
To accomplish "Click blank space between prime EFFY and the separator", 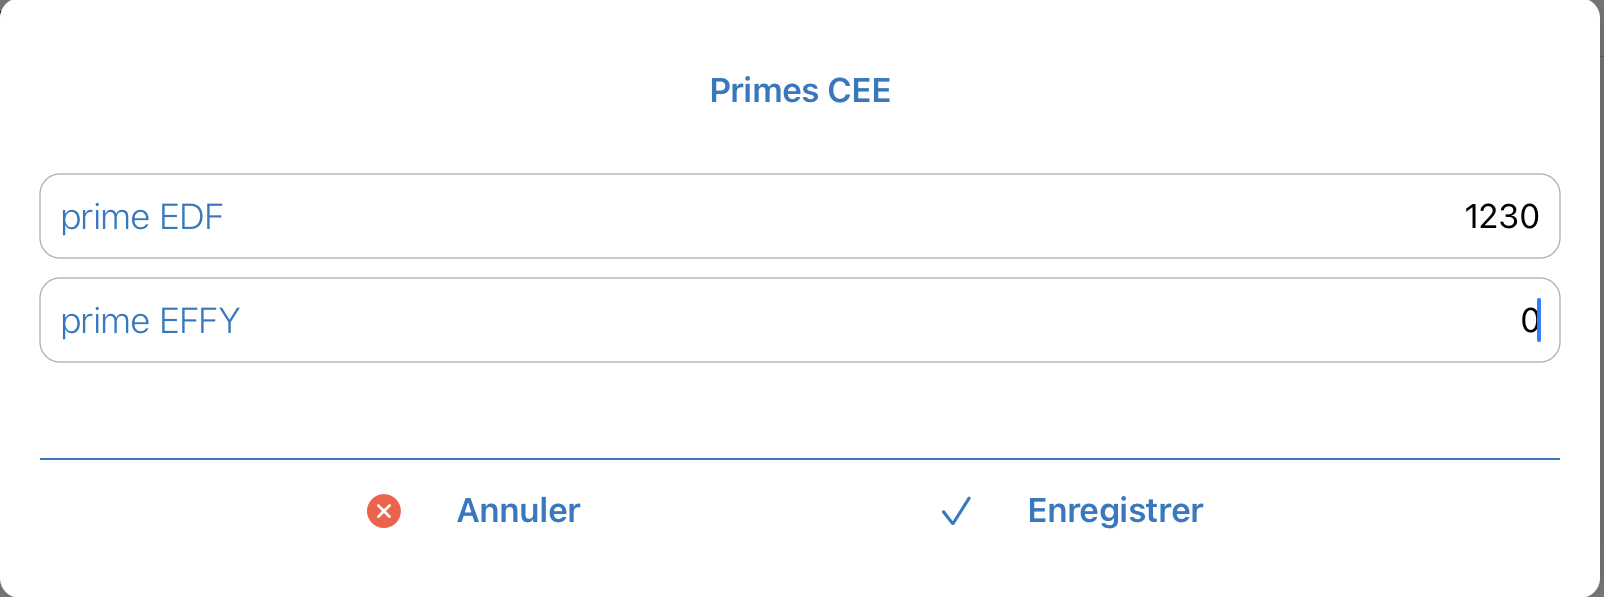I will click(x=800, y=410).
